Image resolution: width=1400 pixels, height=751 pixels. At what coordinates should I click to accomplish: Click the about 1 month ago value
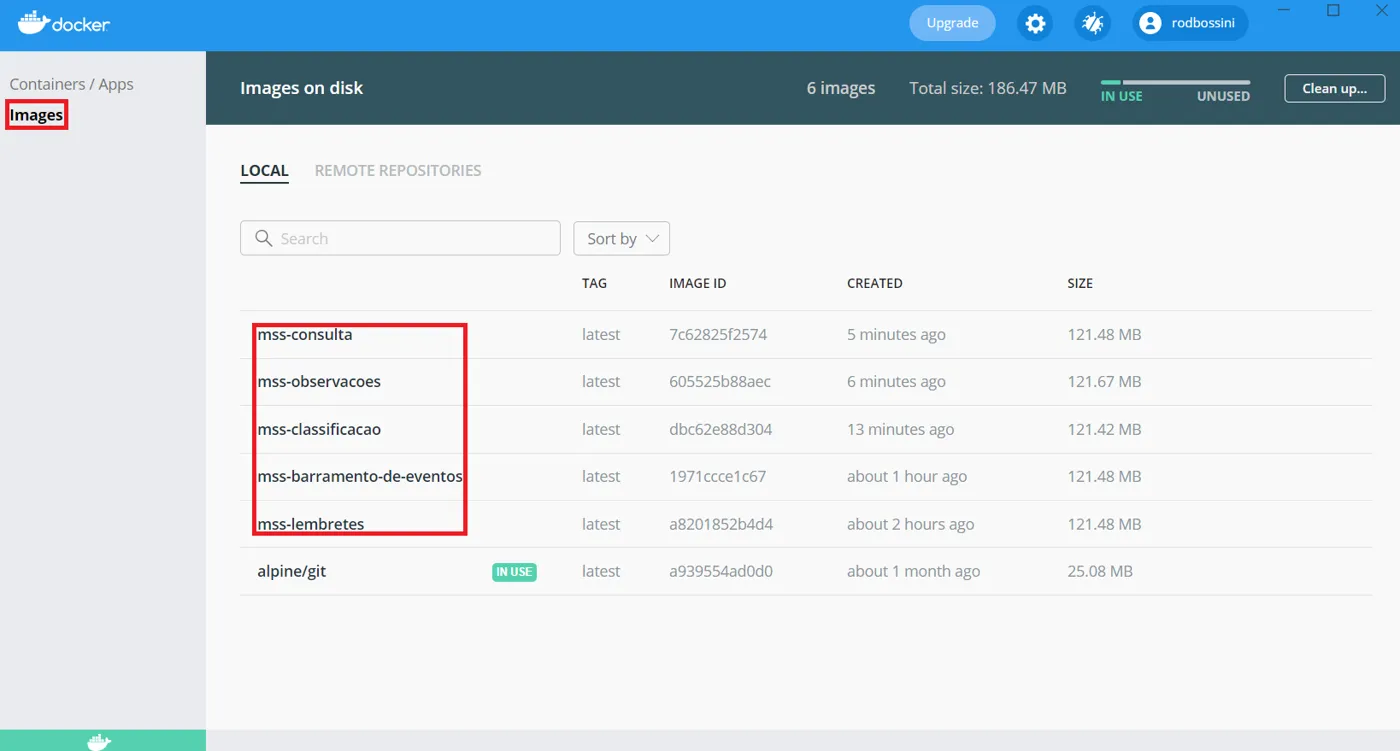(x=913, y=572)
